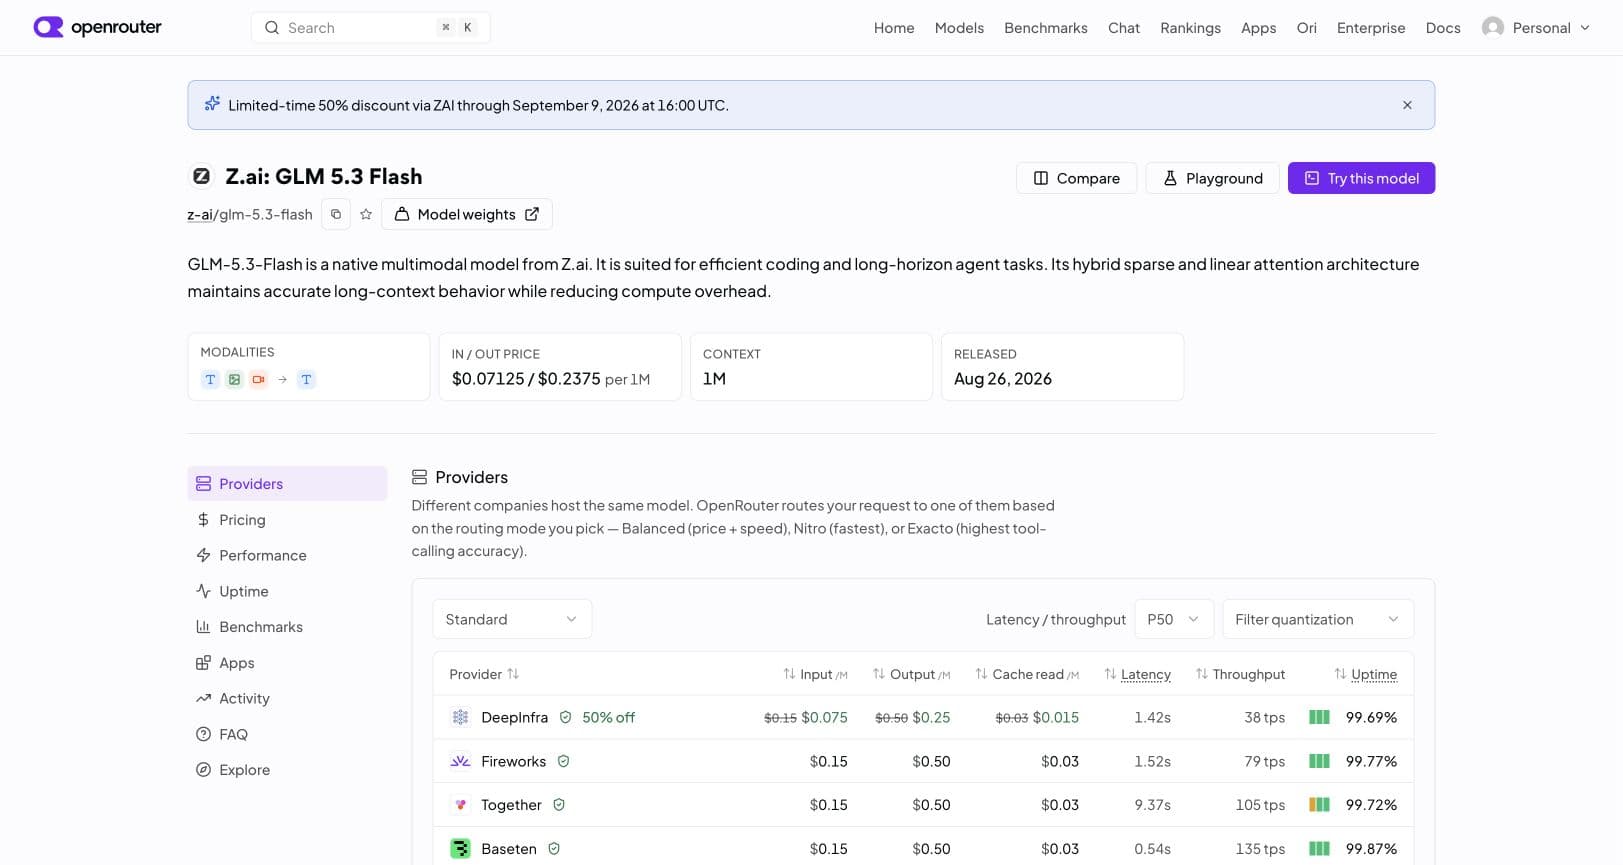The height and width of the screenshot is (865, 1623).
Task: Click the sparkle icon in discount banner
Action: point(212,104)
